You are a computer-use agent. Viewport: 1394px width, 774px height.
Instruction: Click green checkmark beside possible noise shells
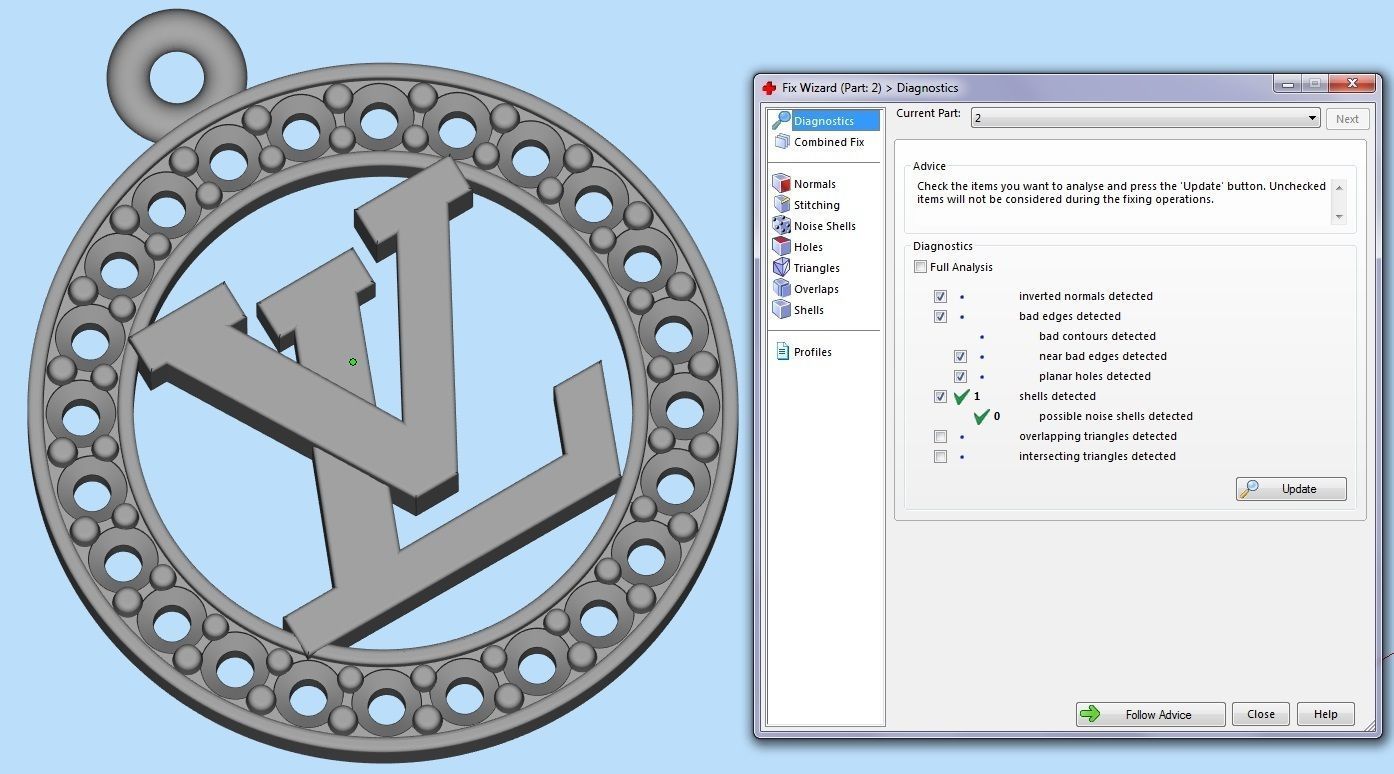[982, 416]
